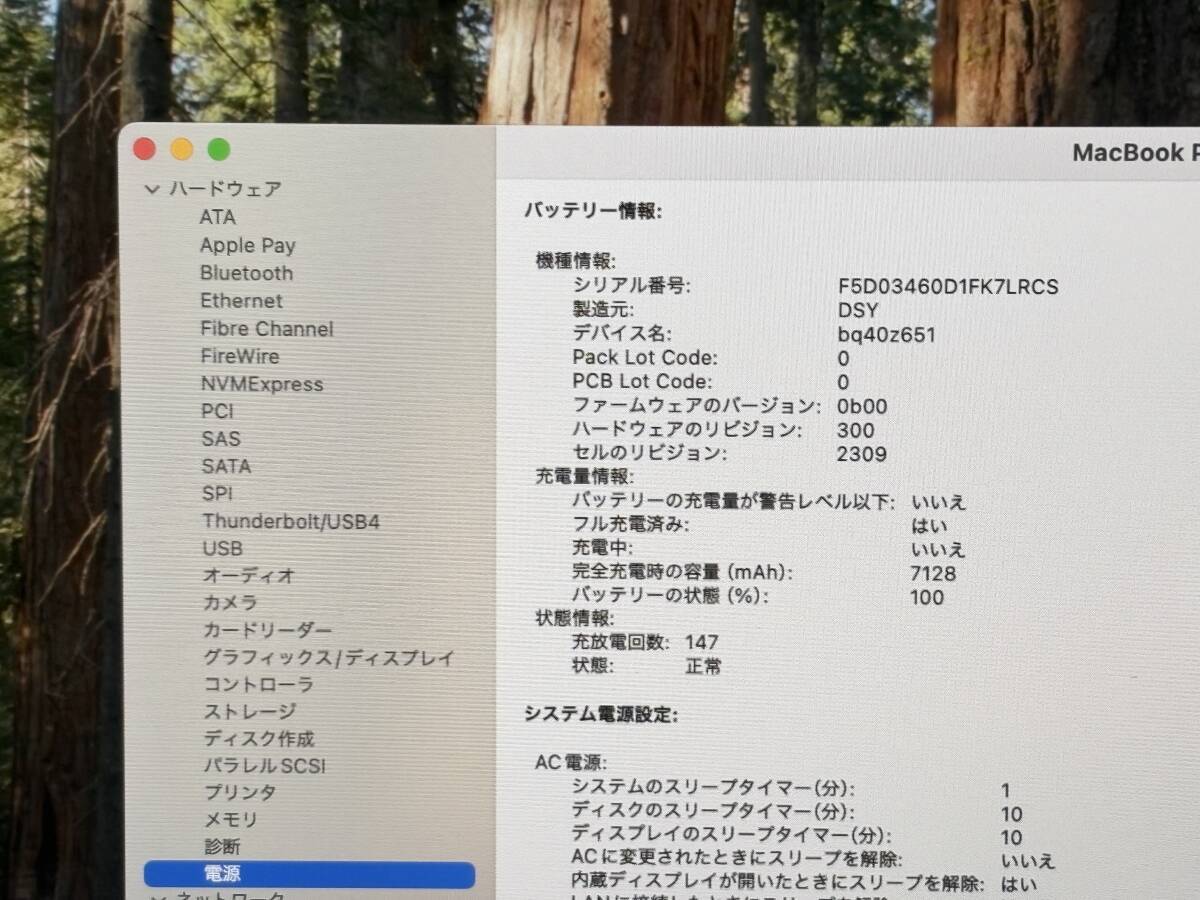Screen dimensions: 1200x900
Task: Collapse the ハードウェア section chevron
Action: [152, 189]
